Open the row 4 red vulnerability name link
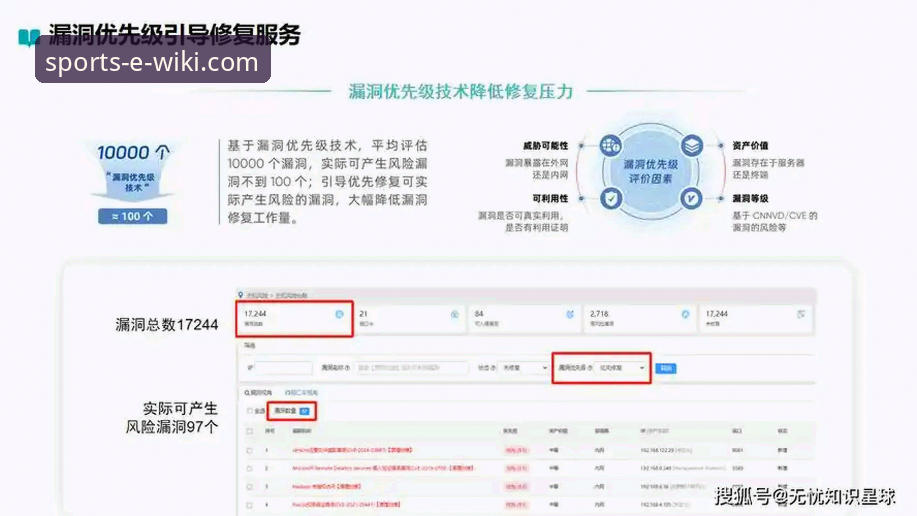This screenshot has height=516, width=917. pyautogui.click(x=347, y=504)
